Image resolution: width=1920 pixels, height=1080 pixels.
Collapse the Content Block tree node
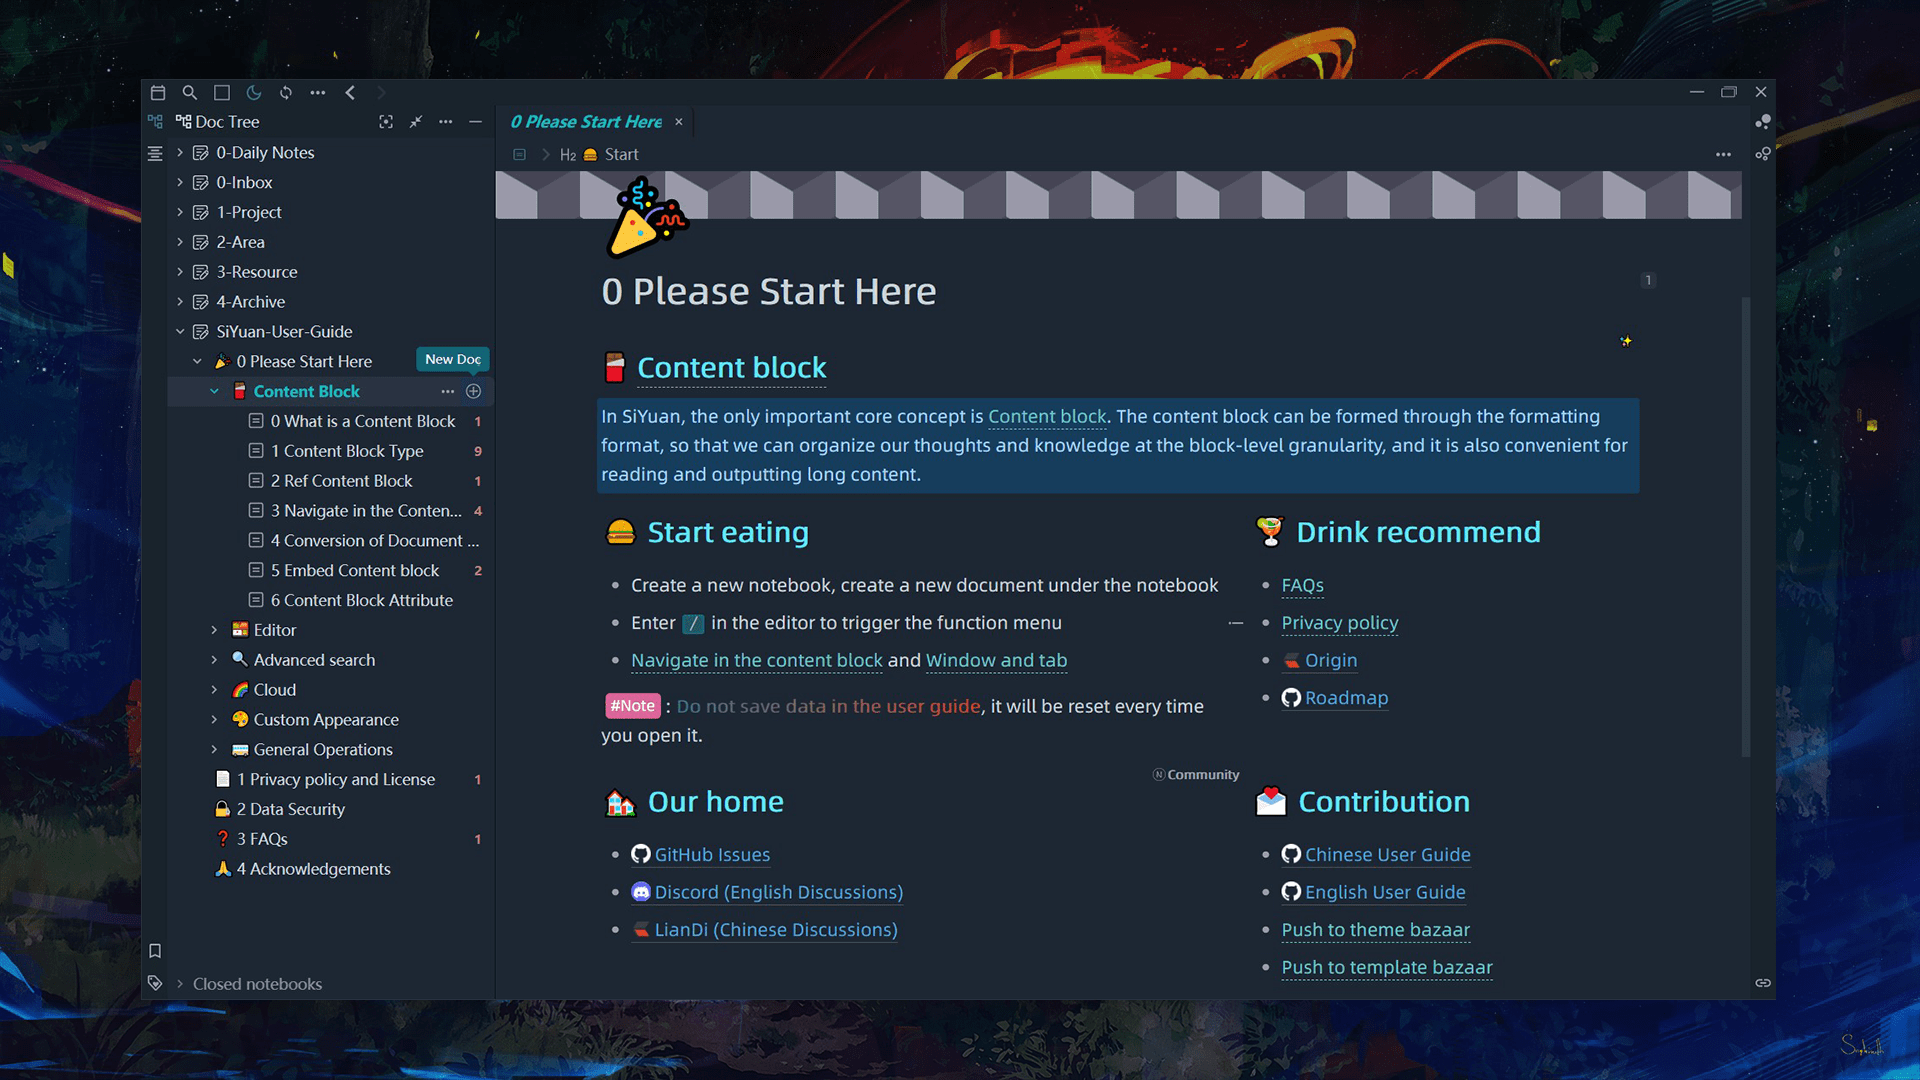click(214, 391)
